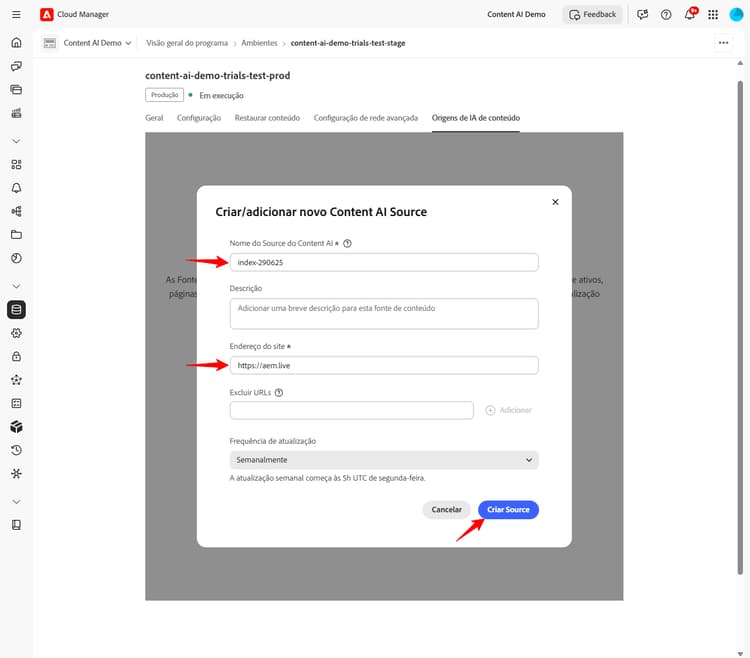Open the three-dots more options menu

pos(723,43)
